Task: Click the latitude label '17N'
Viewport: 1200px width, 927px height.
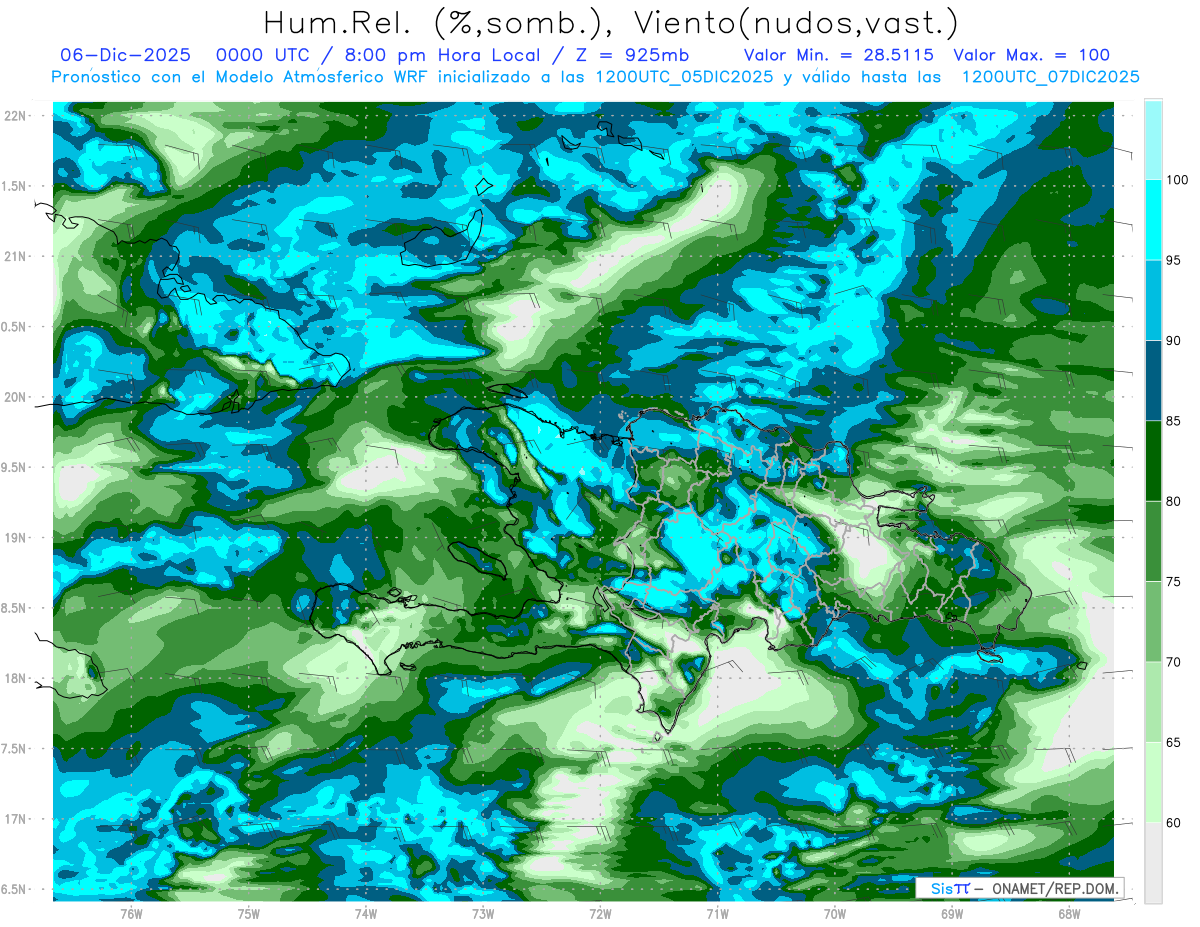Action: click(x=16, y=819)
